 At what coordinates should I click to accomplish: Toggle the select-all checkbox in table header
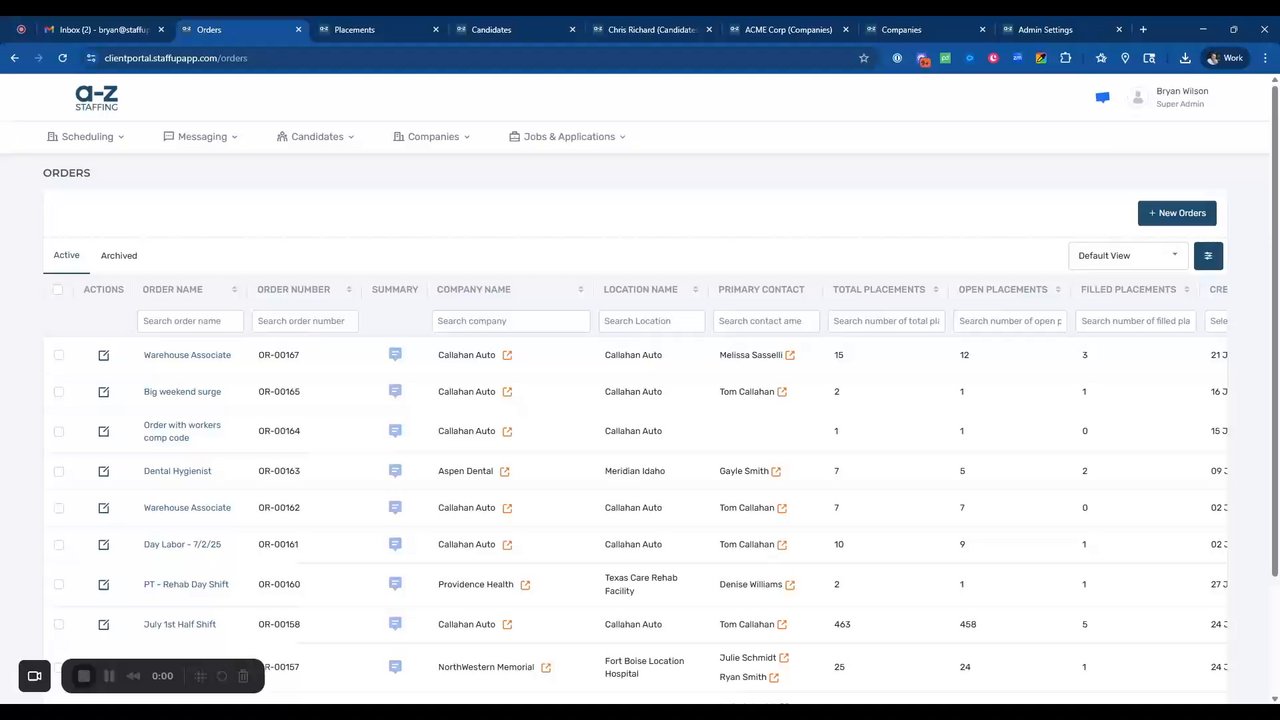coord(58,290)
